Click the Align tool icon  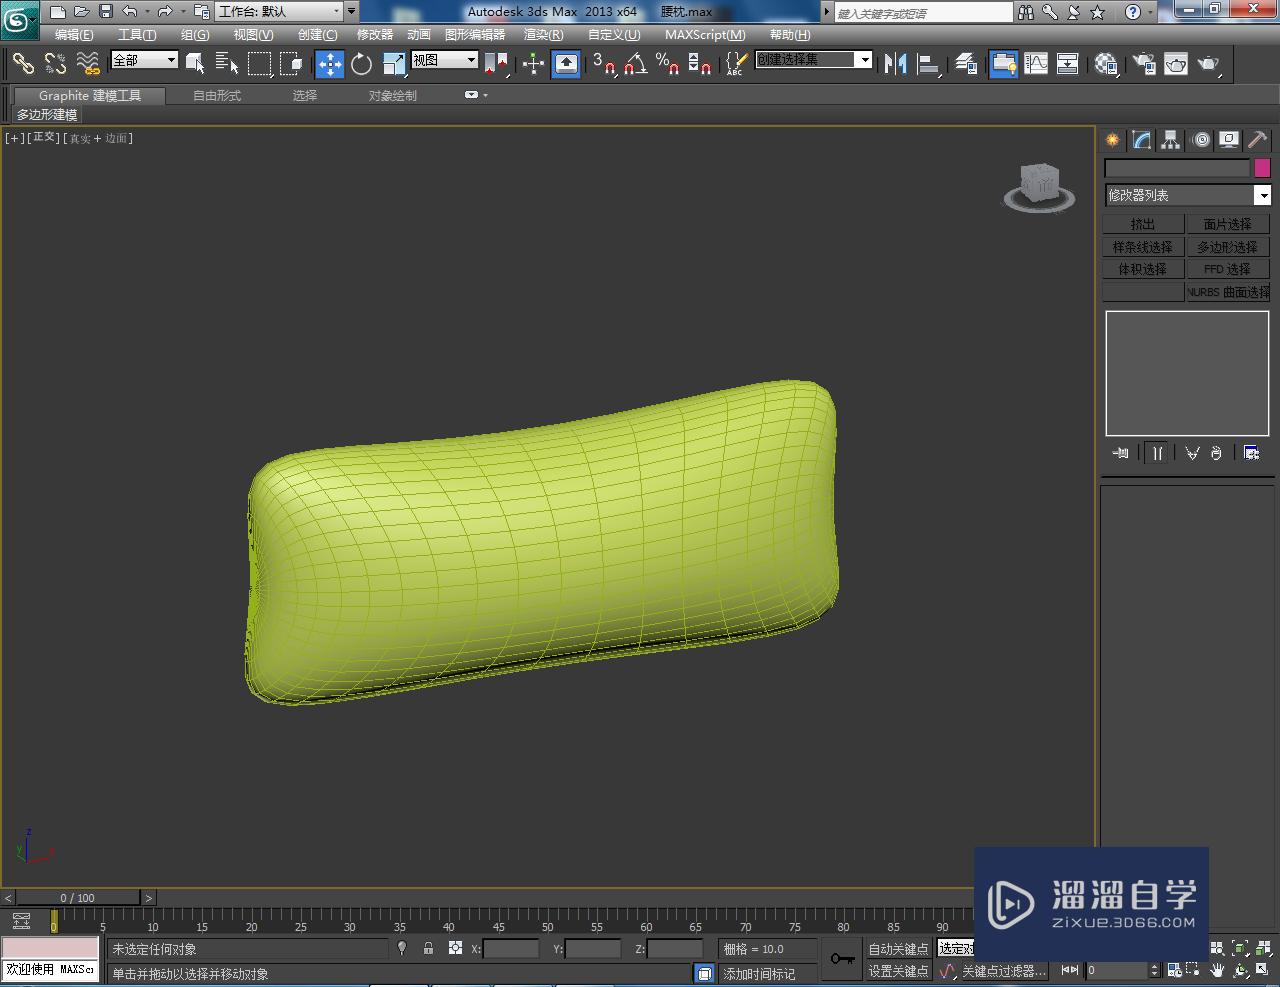[928, 64]
